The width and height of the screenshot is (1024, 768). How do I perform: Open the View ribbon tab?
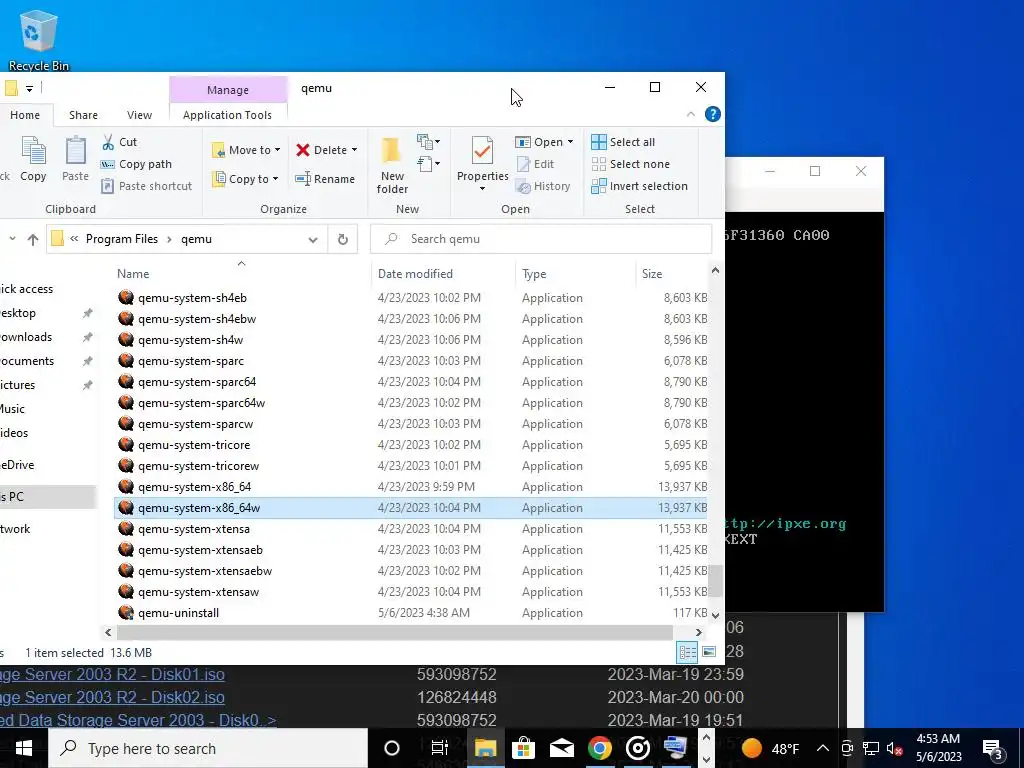coord(139,115)
